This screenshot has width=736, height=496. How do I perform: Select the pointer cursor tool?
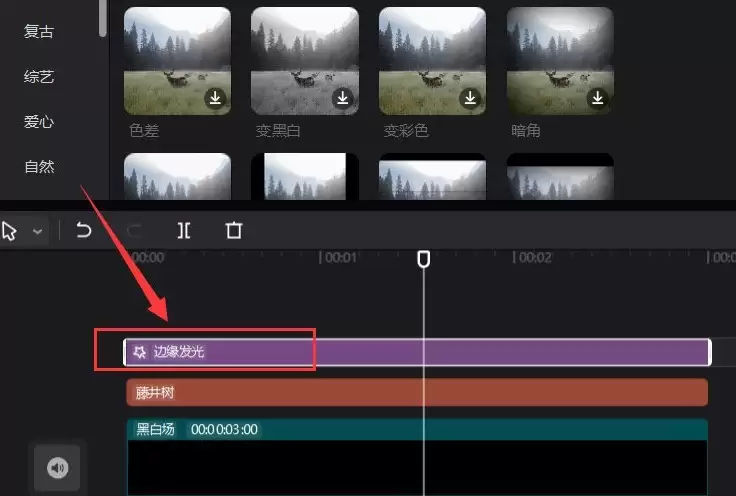[9, 231]
